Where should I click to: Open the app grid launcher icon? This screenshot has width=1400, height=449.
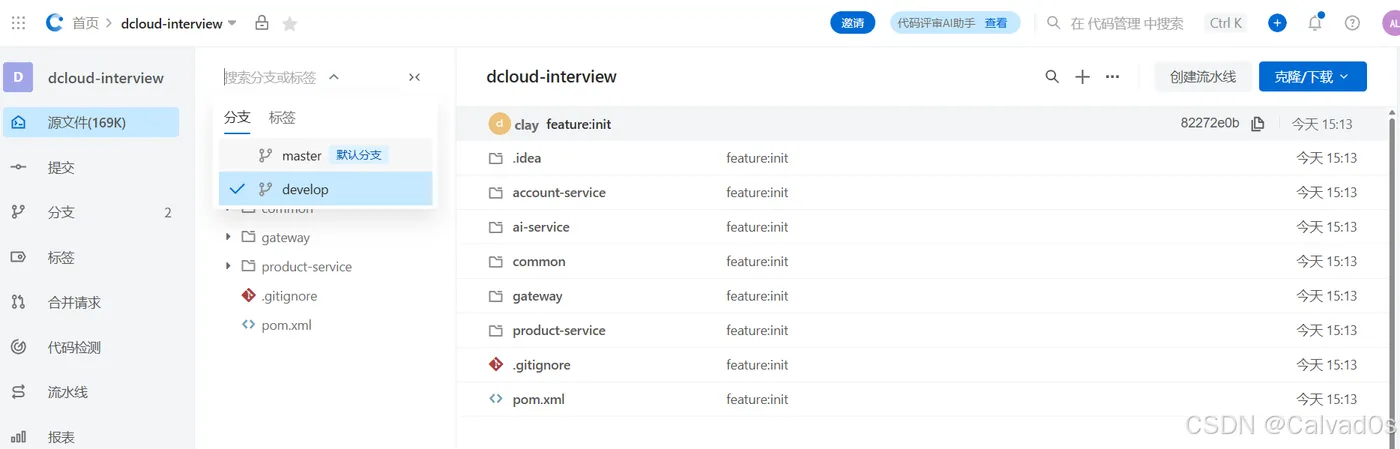[18, 23]
